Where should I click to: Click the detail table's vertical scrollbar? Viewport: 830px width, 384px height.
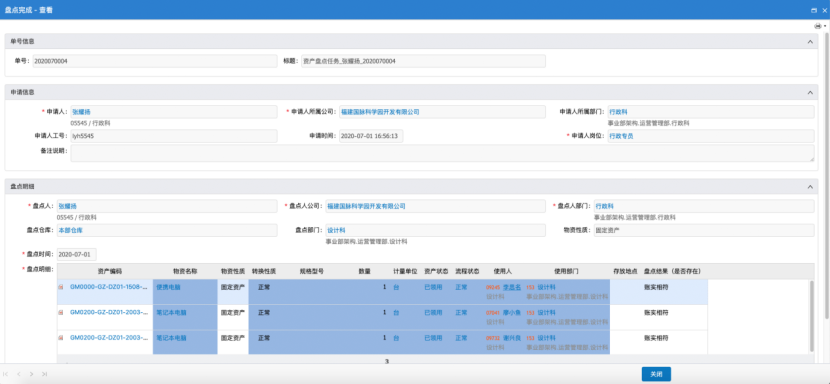point(811,316)
